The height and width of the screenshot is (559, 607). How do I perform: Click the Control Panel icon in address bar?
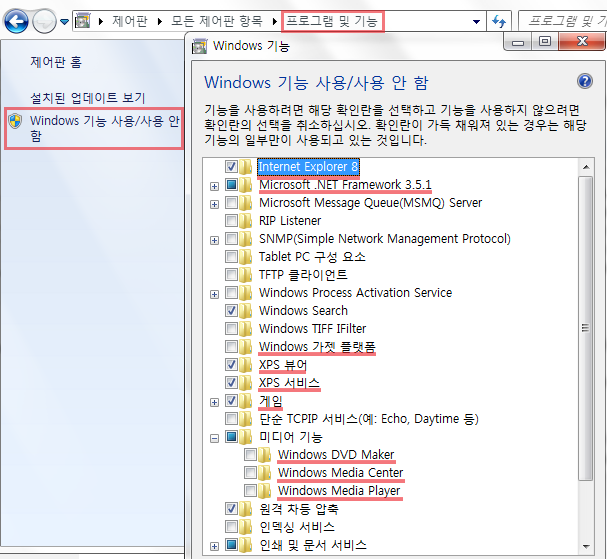point(82,21)
